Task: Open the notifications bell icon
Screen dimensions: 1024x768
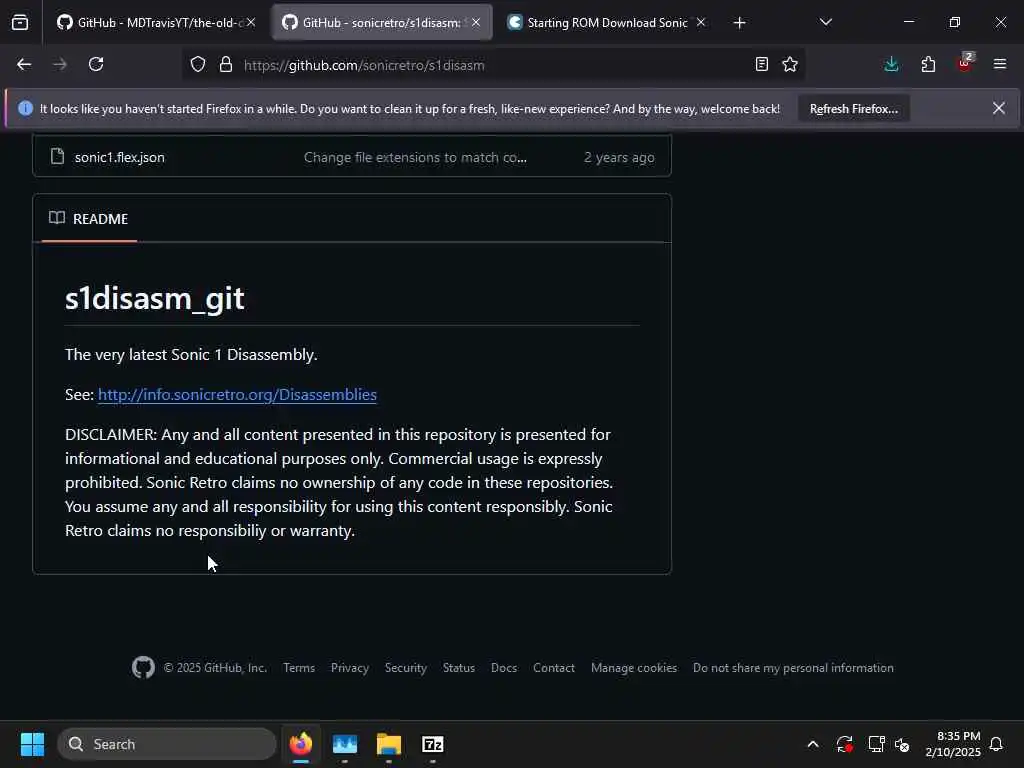Action: (997, 744)
